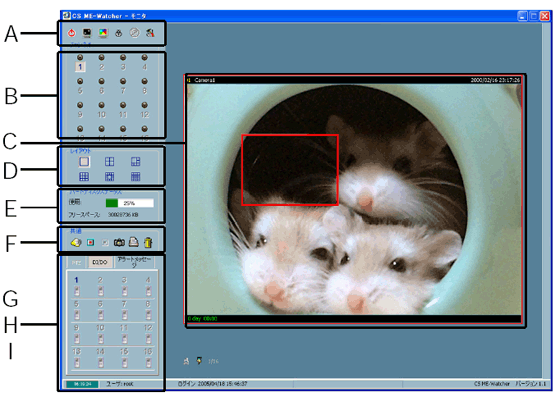The height and width of the screenshot is (397, 560).
Task: Select camera channel 12
Action: (x=144, y=115)
